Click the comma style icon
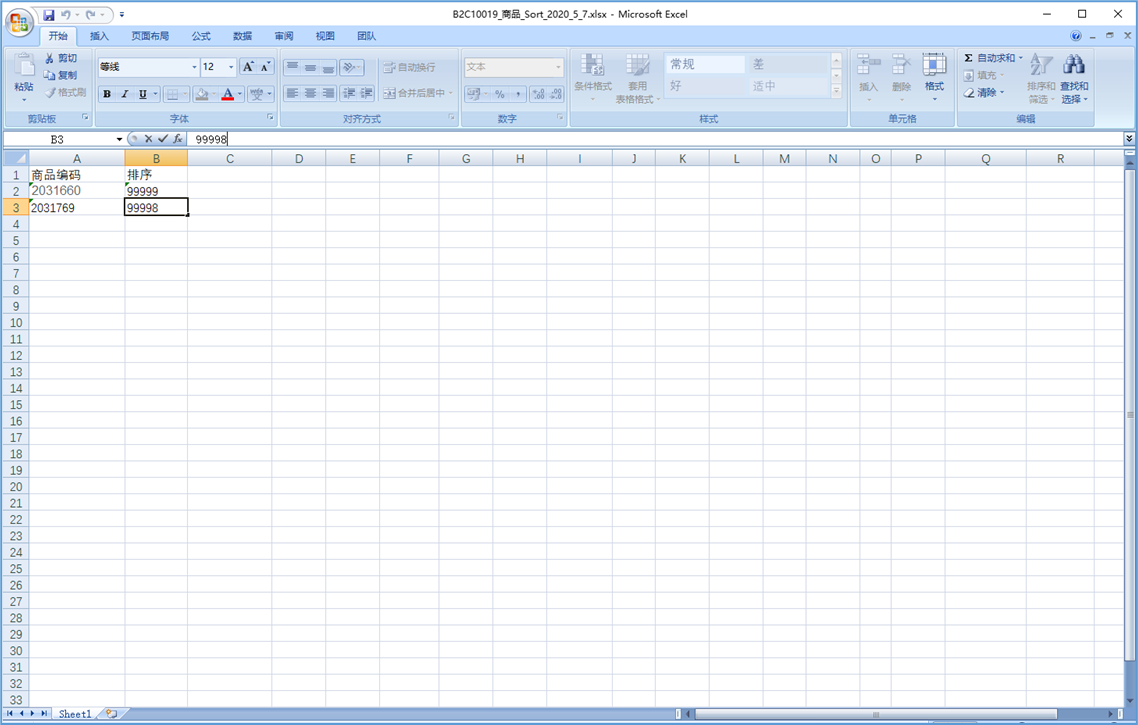 pos(517,94)
